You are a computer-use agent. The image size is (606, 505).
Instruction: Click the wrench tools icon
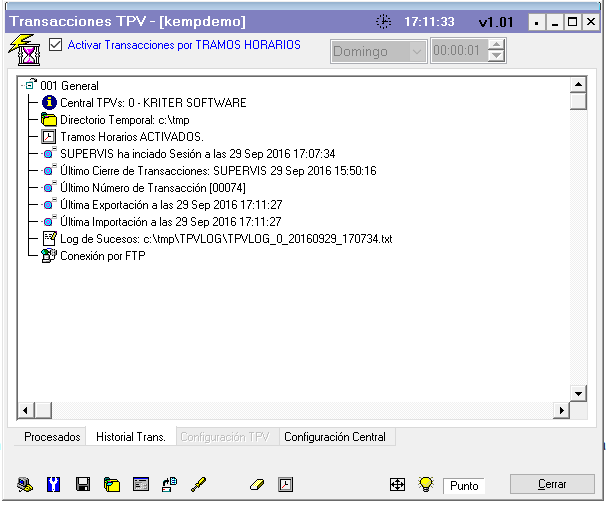point(54,484)
